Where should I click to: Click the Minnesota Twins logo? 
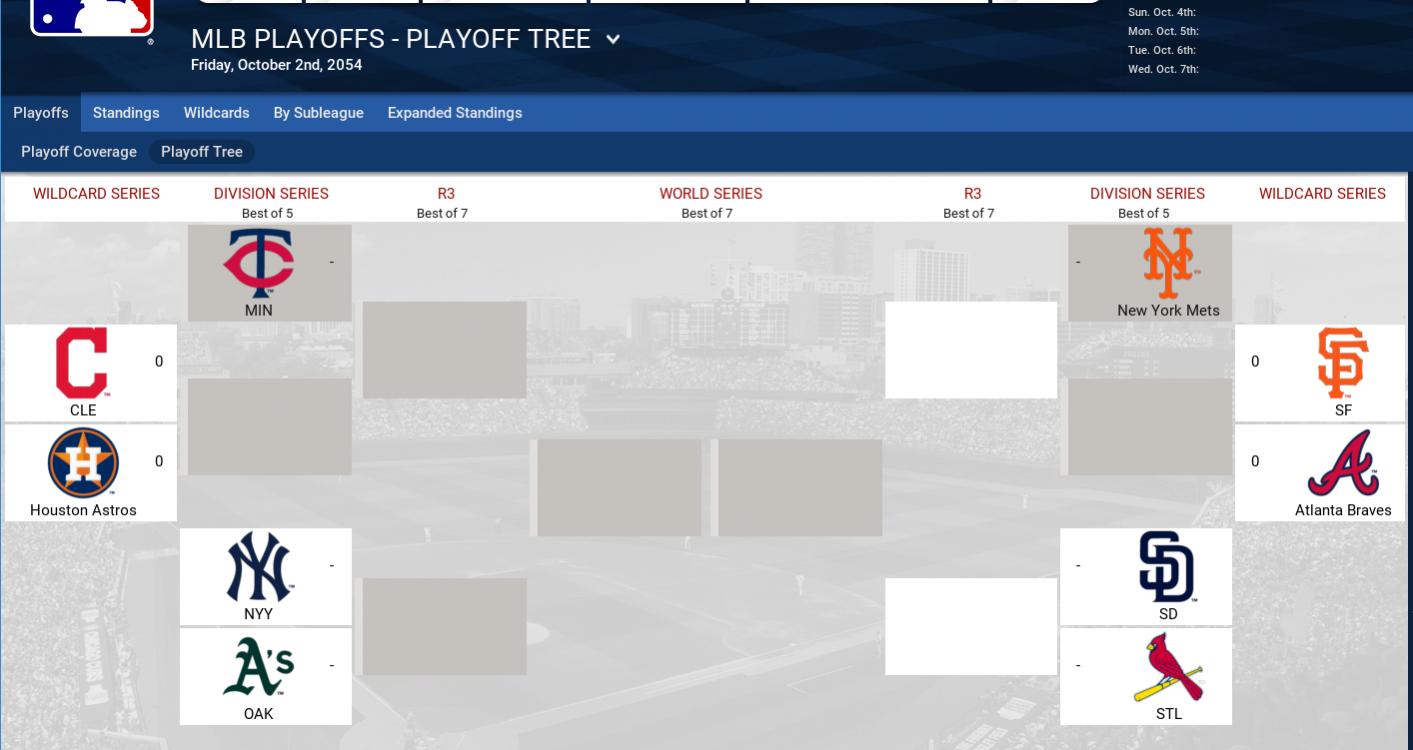tap(258, 263)
